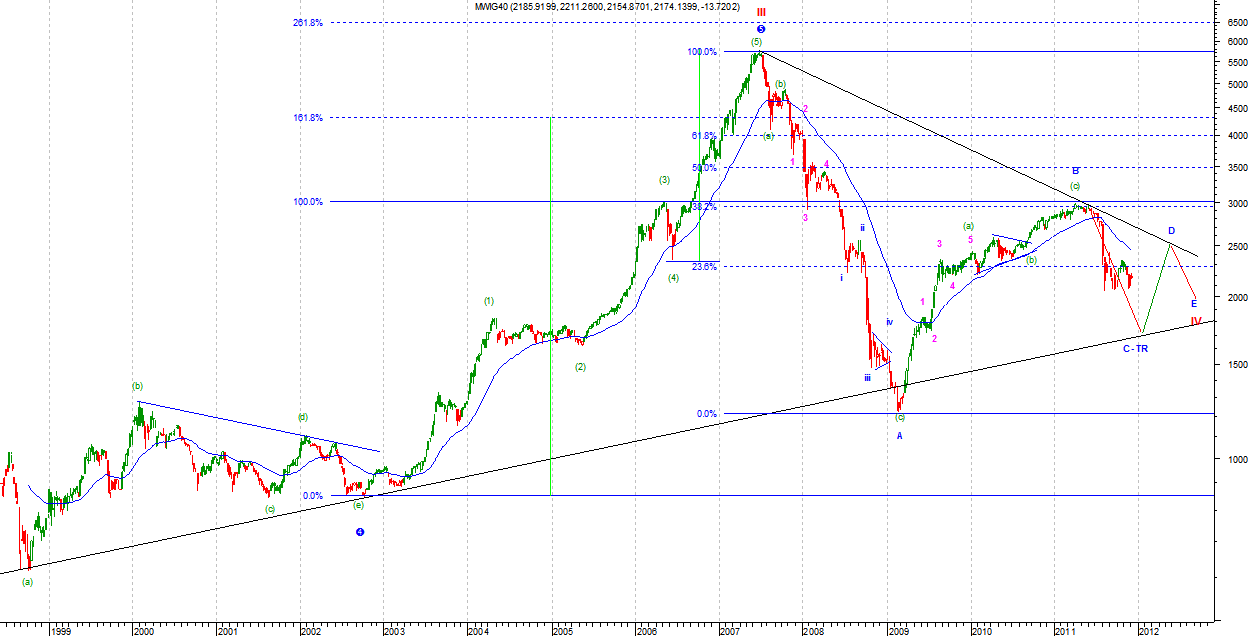The image size is (1250, 636).
Task: Select the vertical green line near 2005
Action: click(x=551, y=300)
